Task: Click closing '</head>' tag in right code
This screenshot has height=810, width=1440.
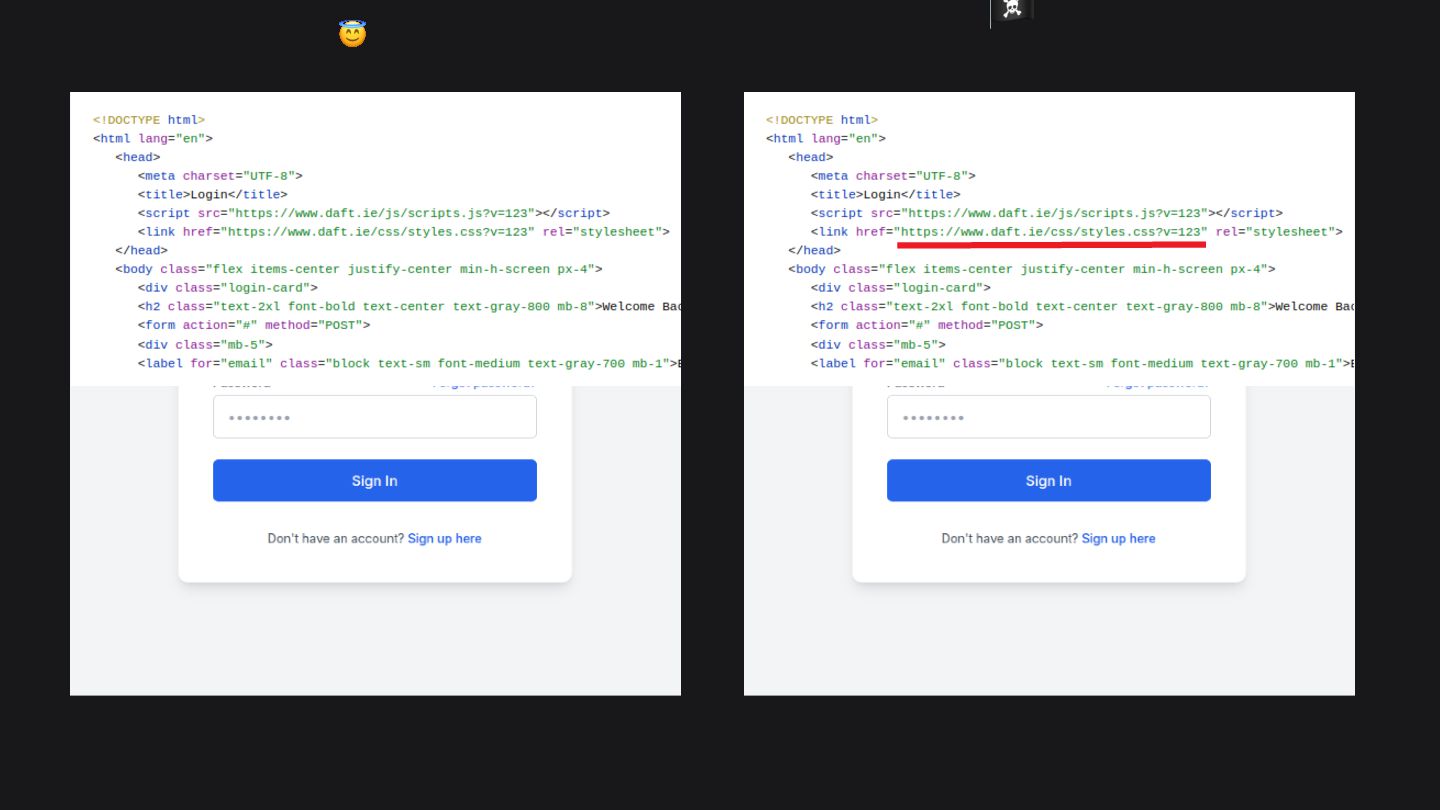Action: point(814,250)
